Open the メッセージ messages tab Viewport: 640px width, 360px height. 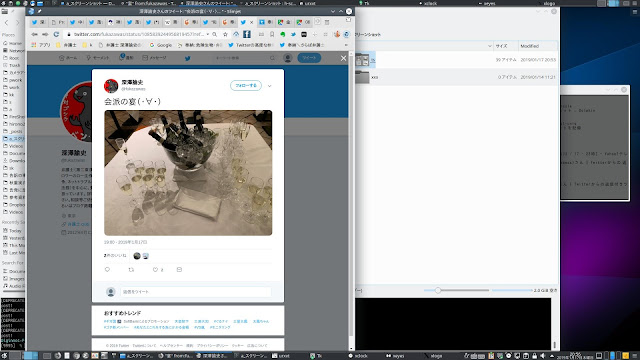154,58
